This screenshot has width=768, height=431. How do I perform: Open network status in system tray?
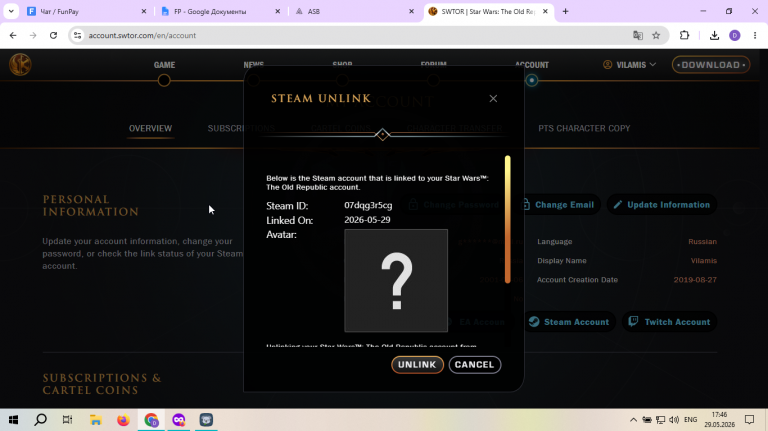tap(660, 420)
